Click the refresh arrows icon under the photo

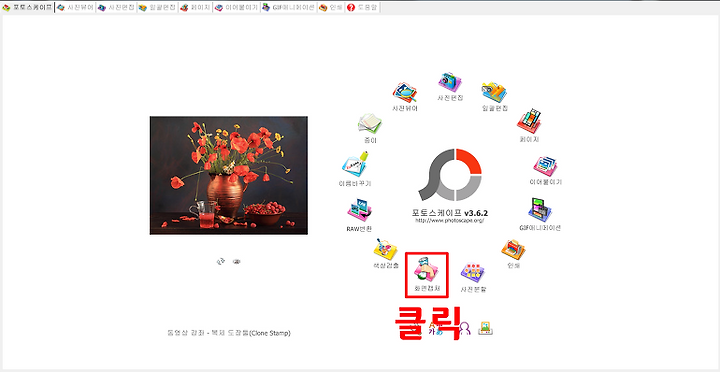(221, 262)
